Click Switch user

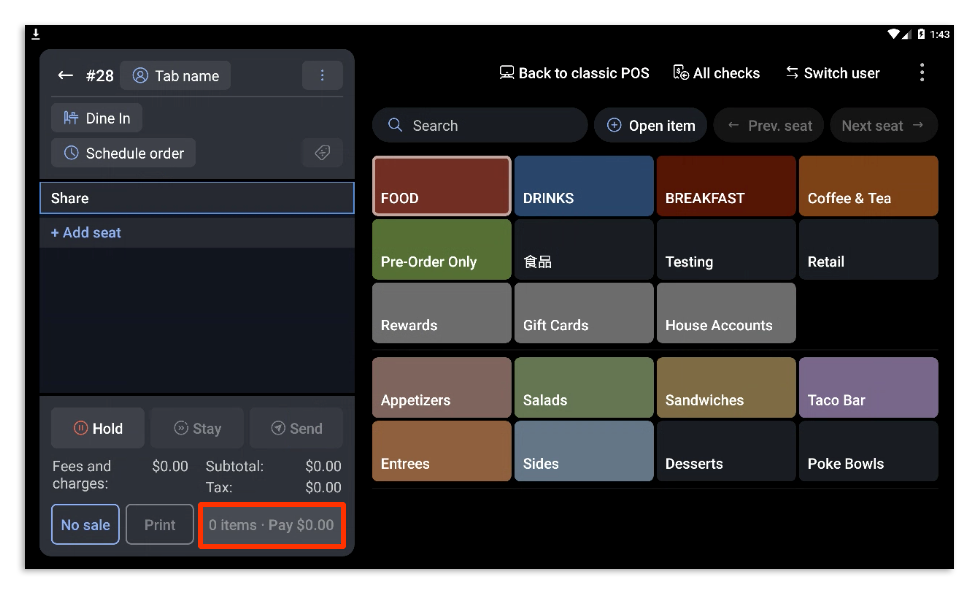[x=832, y=73]
